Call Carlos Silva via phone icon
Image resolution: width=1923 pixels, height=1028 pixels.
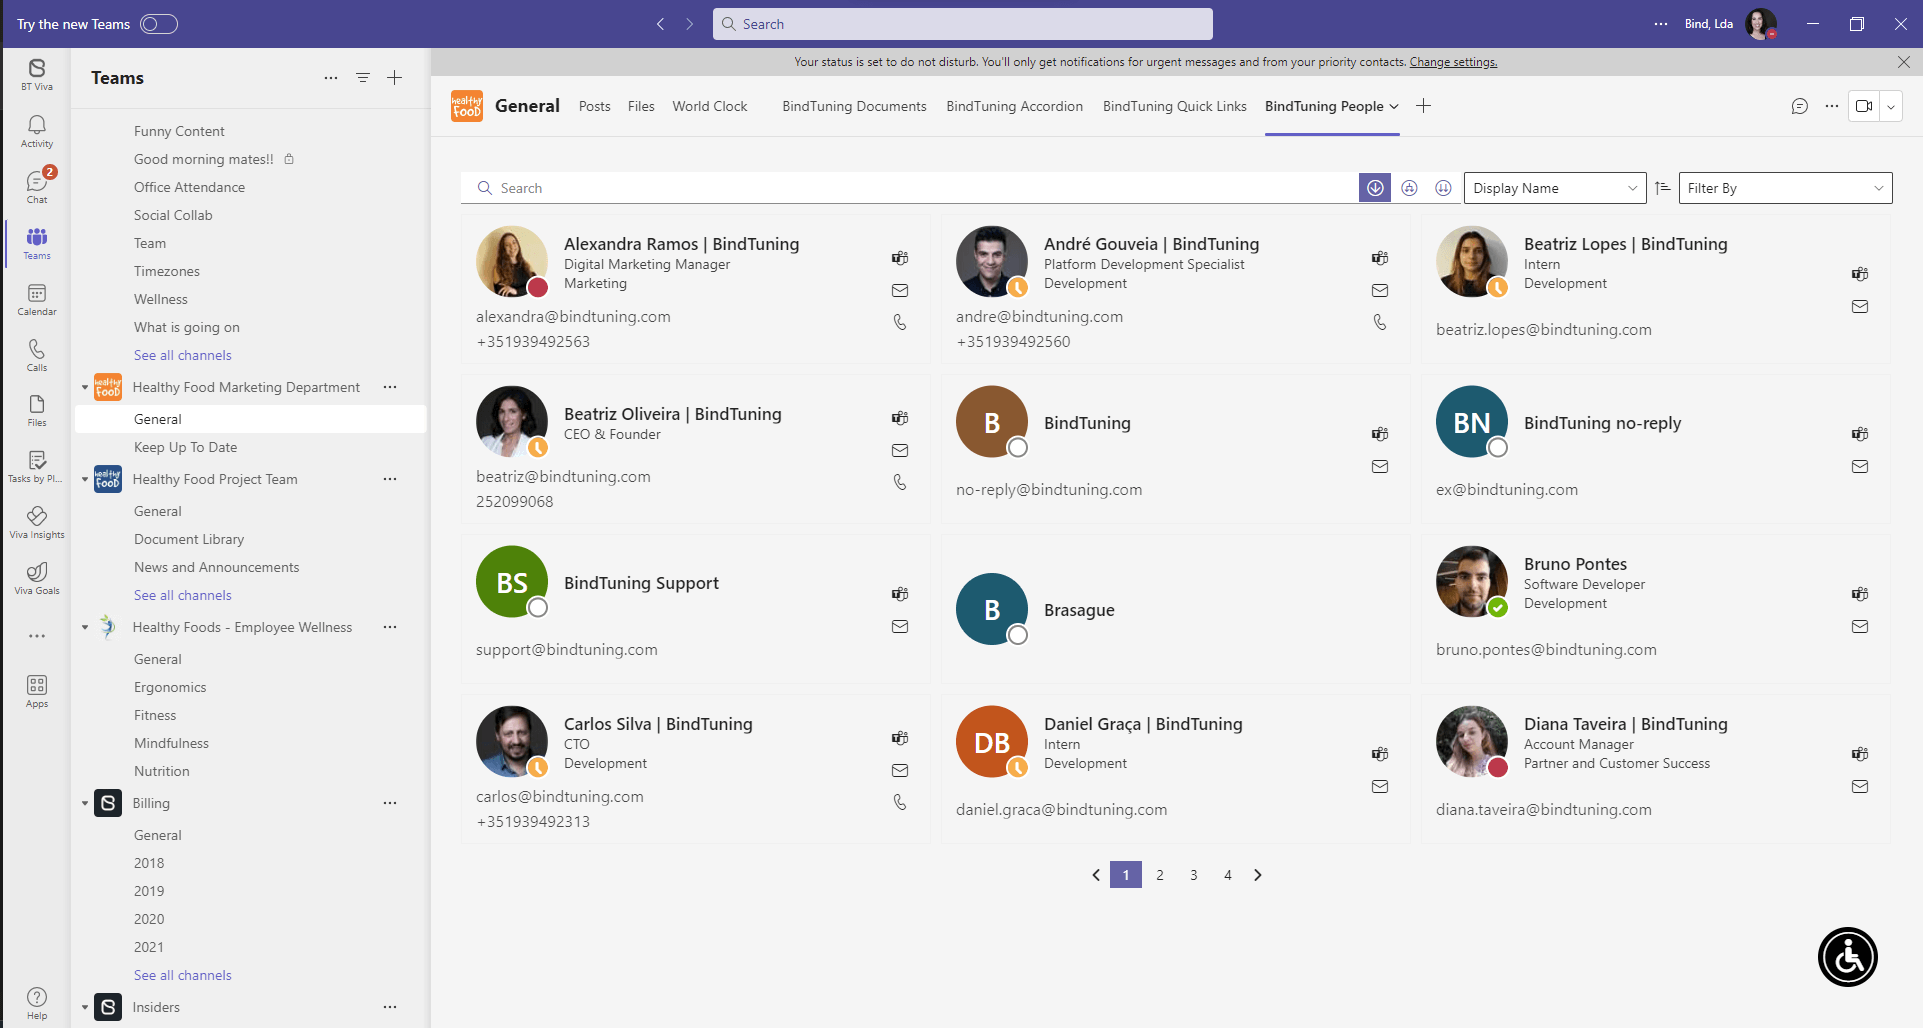tap(900, 802)
